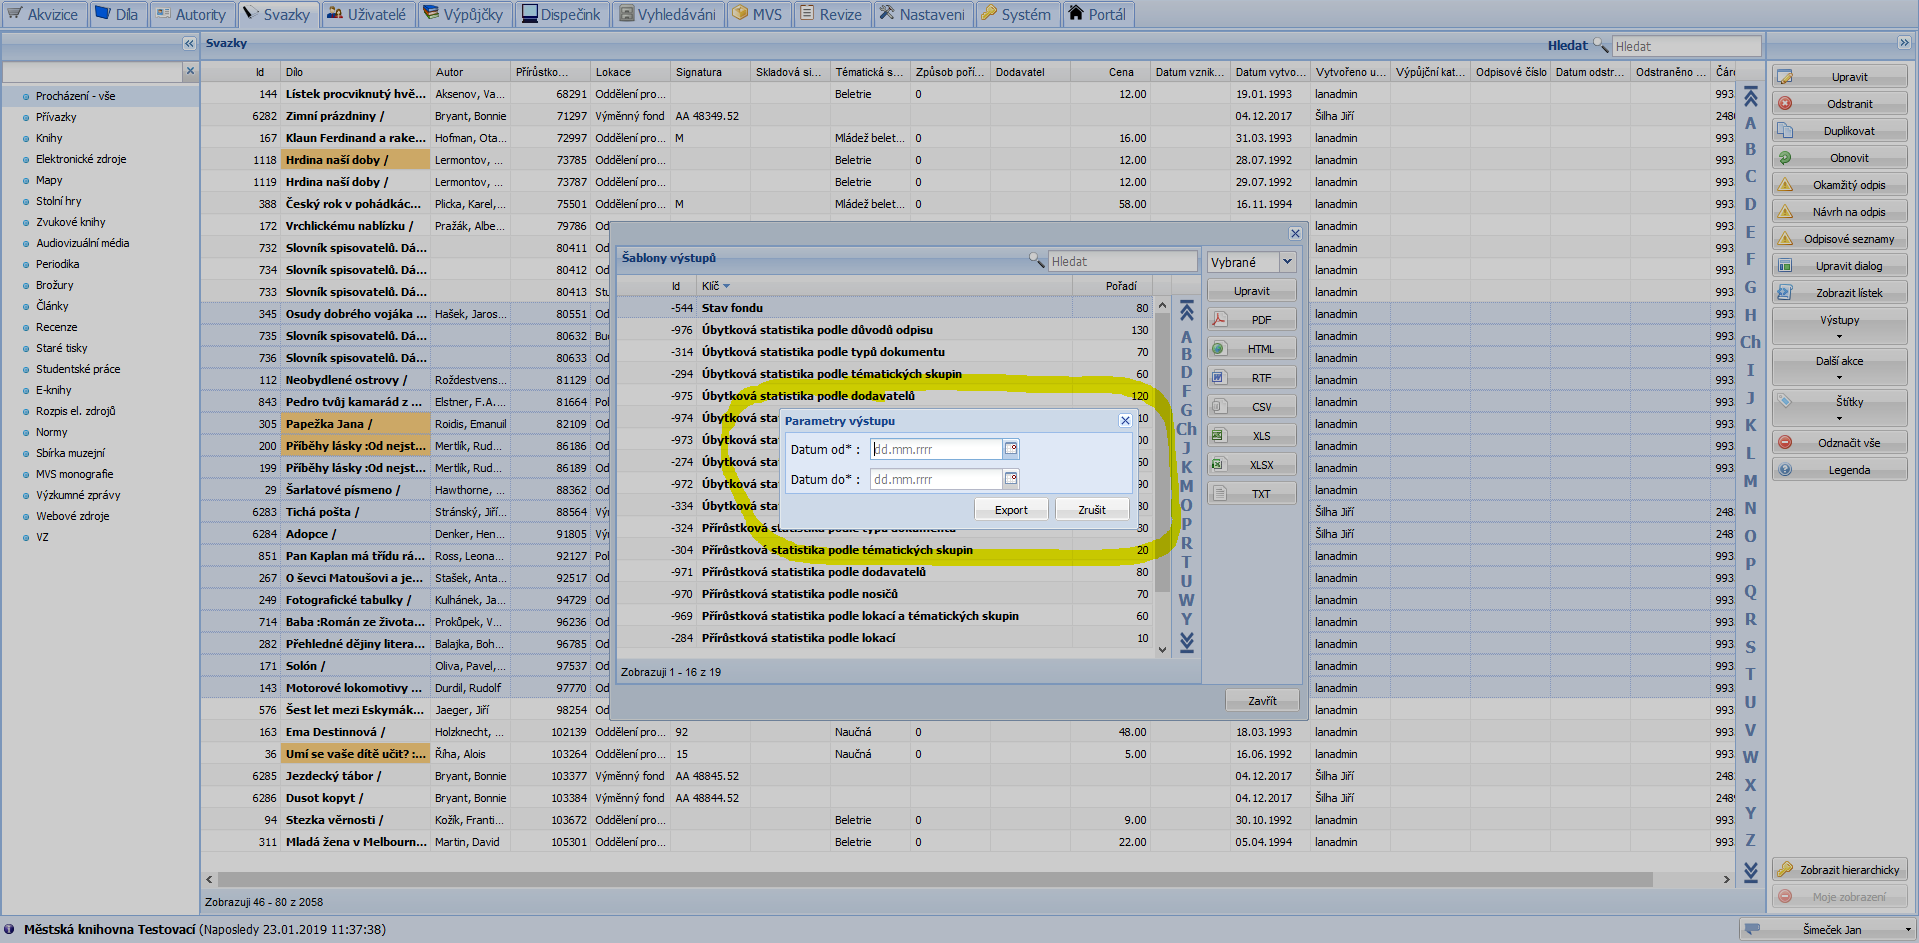Click Návrh na odpis button
The height and width of the screenshot is (943, 1919).
[x=1839, y=212]
